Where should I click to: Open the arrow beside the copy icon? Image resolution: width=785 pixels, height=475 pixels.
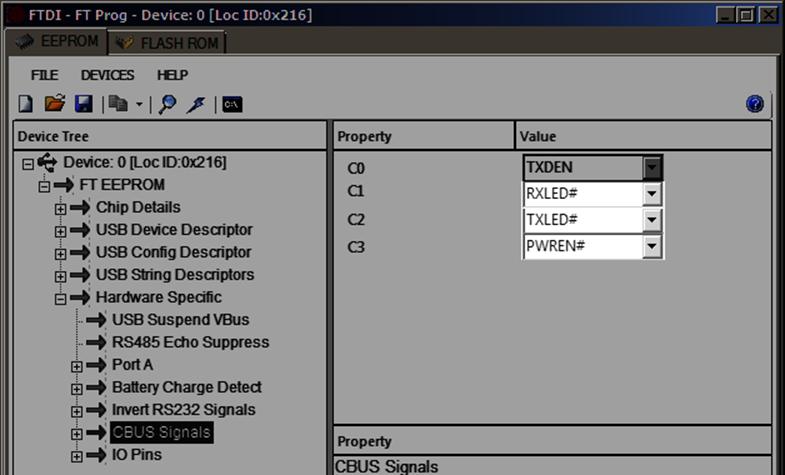click(139, 105)
